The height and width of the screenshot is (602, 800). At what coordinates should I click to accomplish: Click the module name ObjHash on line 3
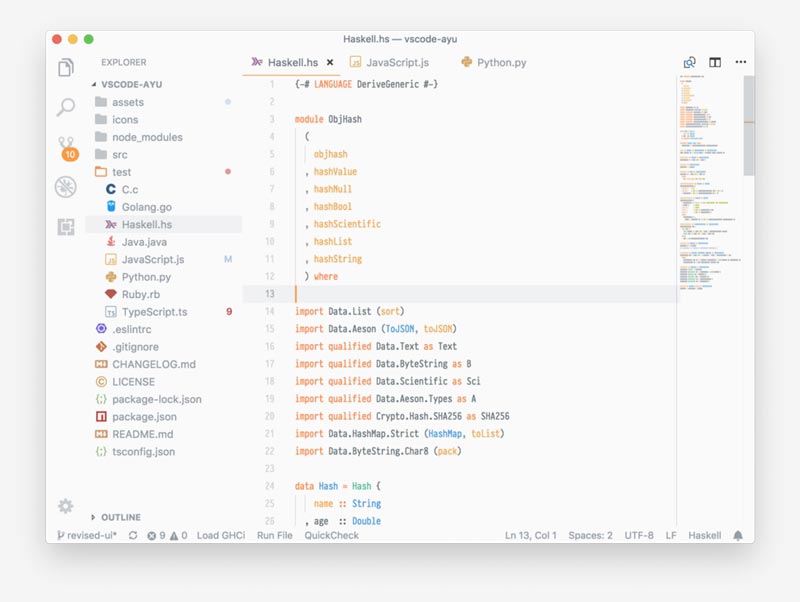click(x=345, y=119)
